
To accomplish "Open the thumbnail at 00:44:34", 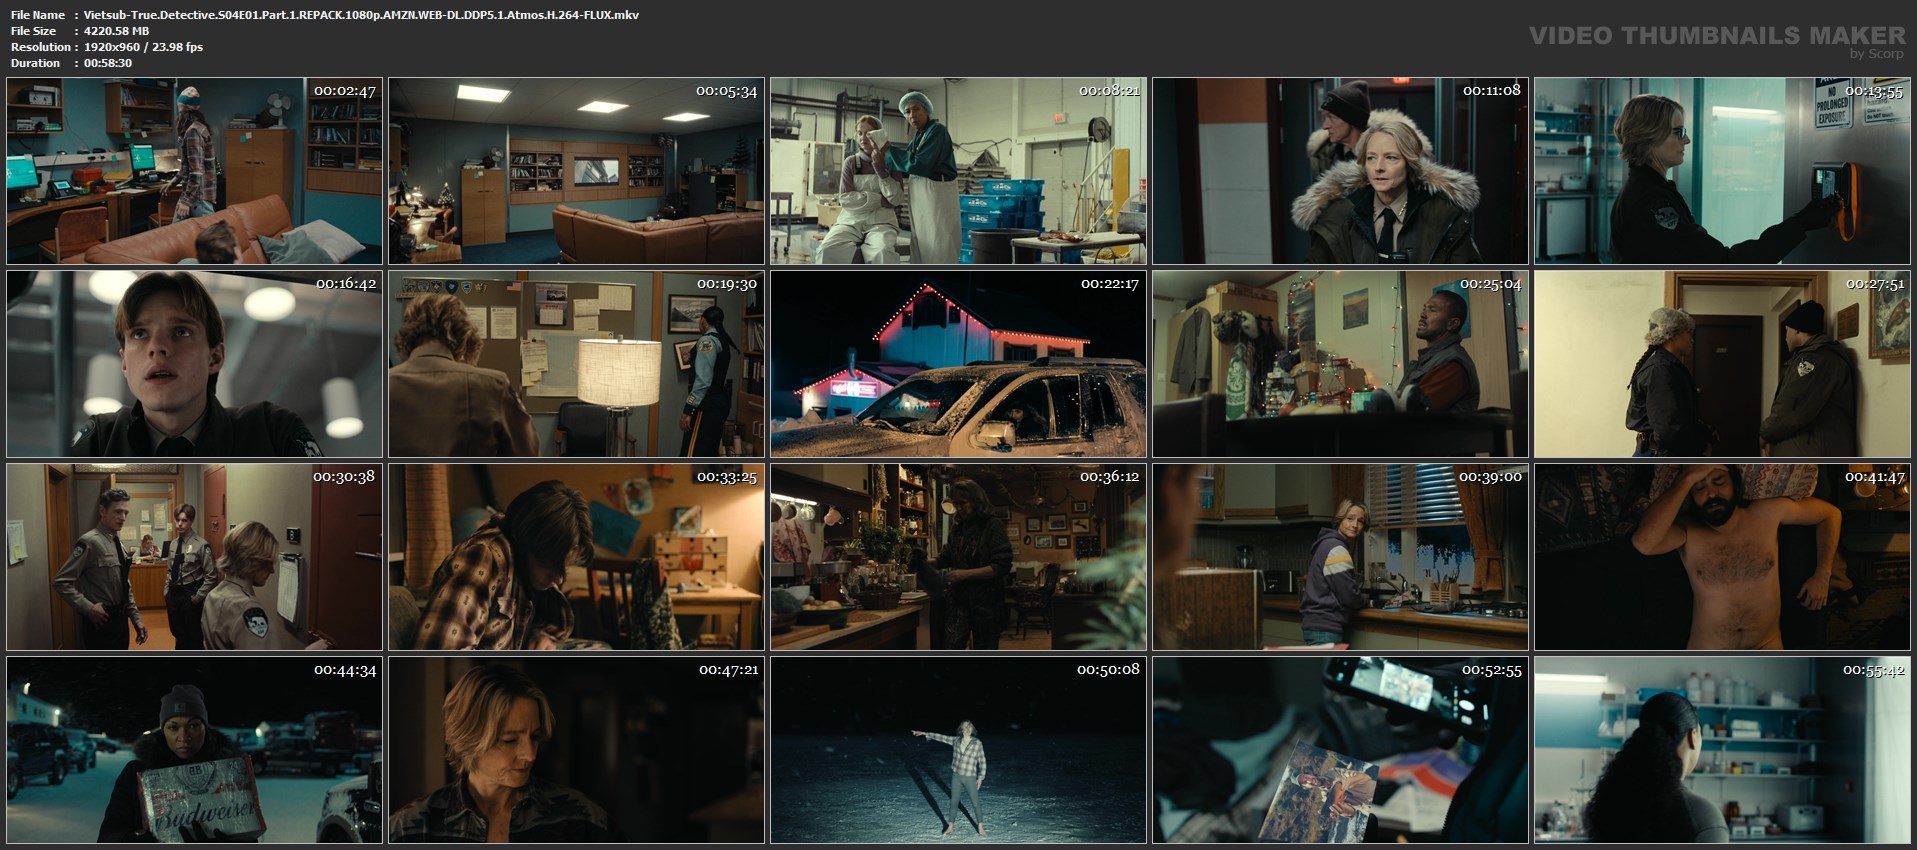I will [194, 750].
